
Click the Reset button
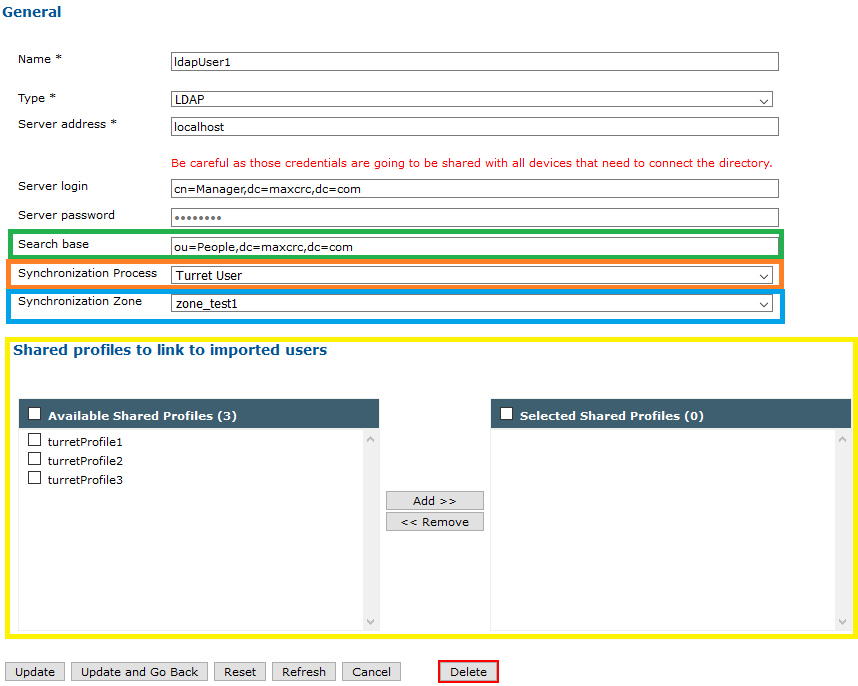[x=240, y=672]
